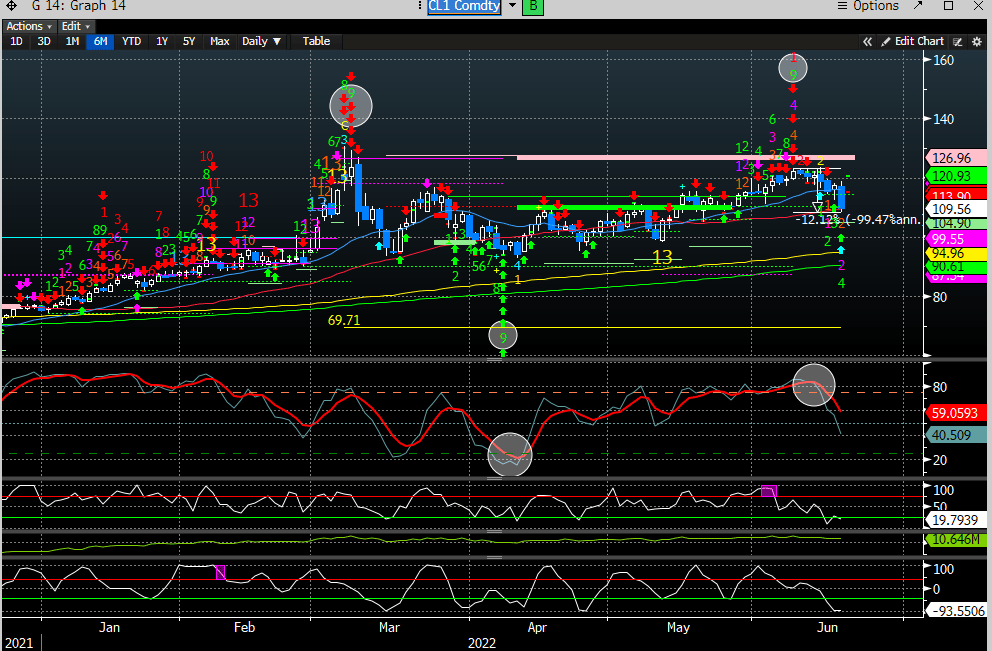Switch the range to YTD
The image size is (992, 651).
[x=131, y=41]
